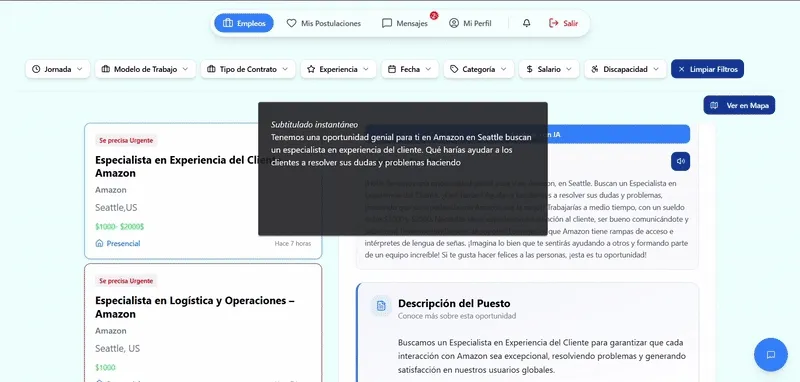Click the Descripción del Puesto heading
The width and height of the screenshot is (800, 382).
tap(454, 303)
